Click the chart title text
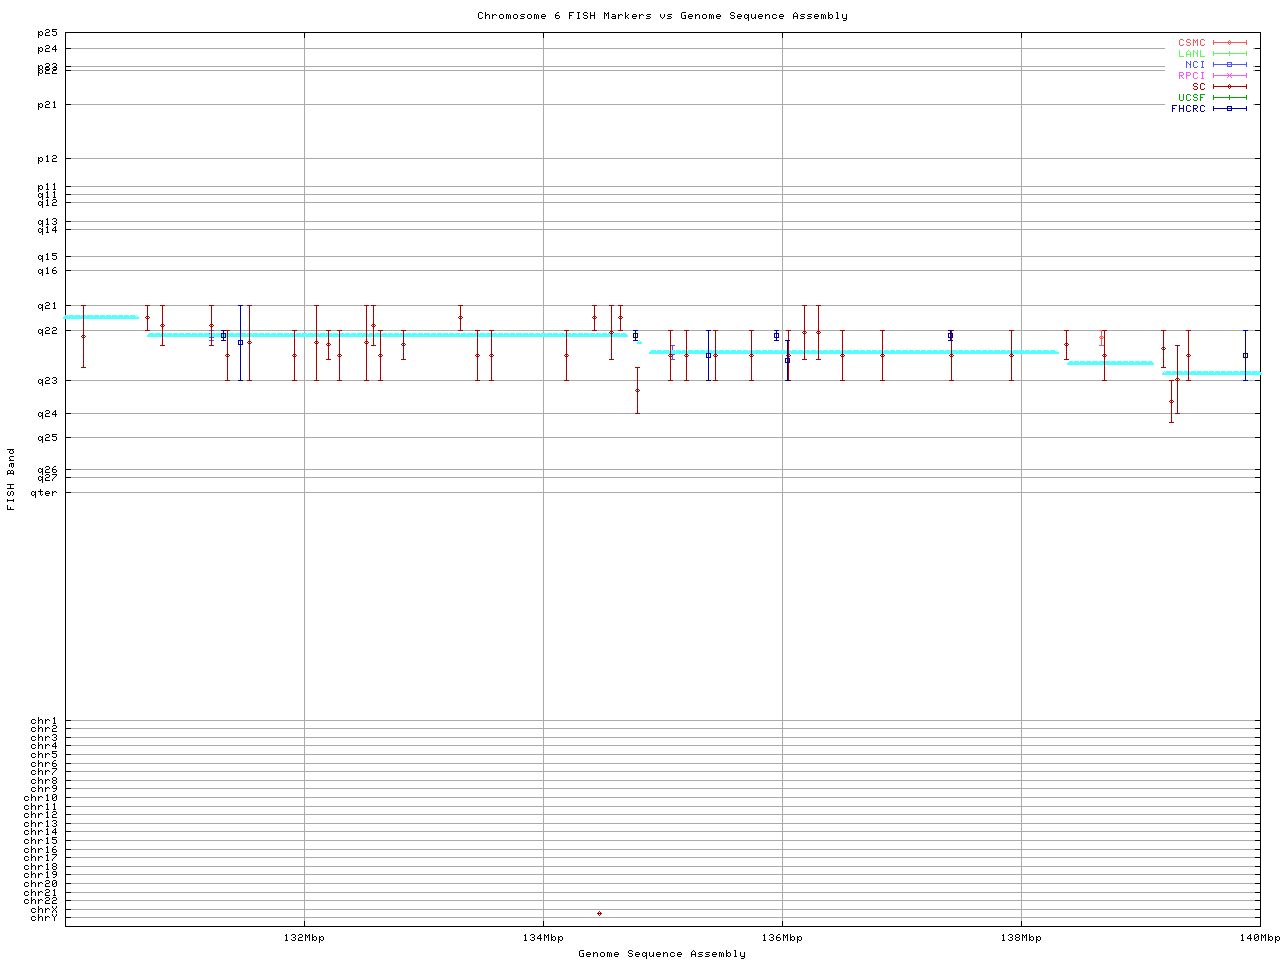This screenshot has width=1280, height=960. pos(662,16)
